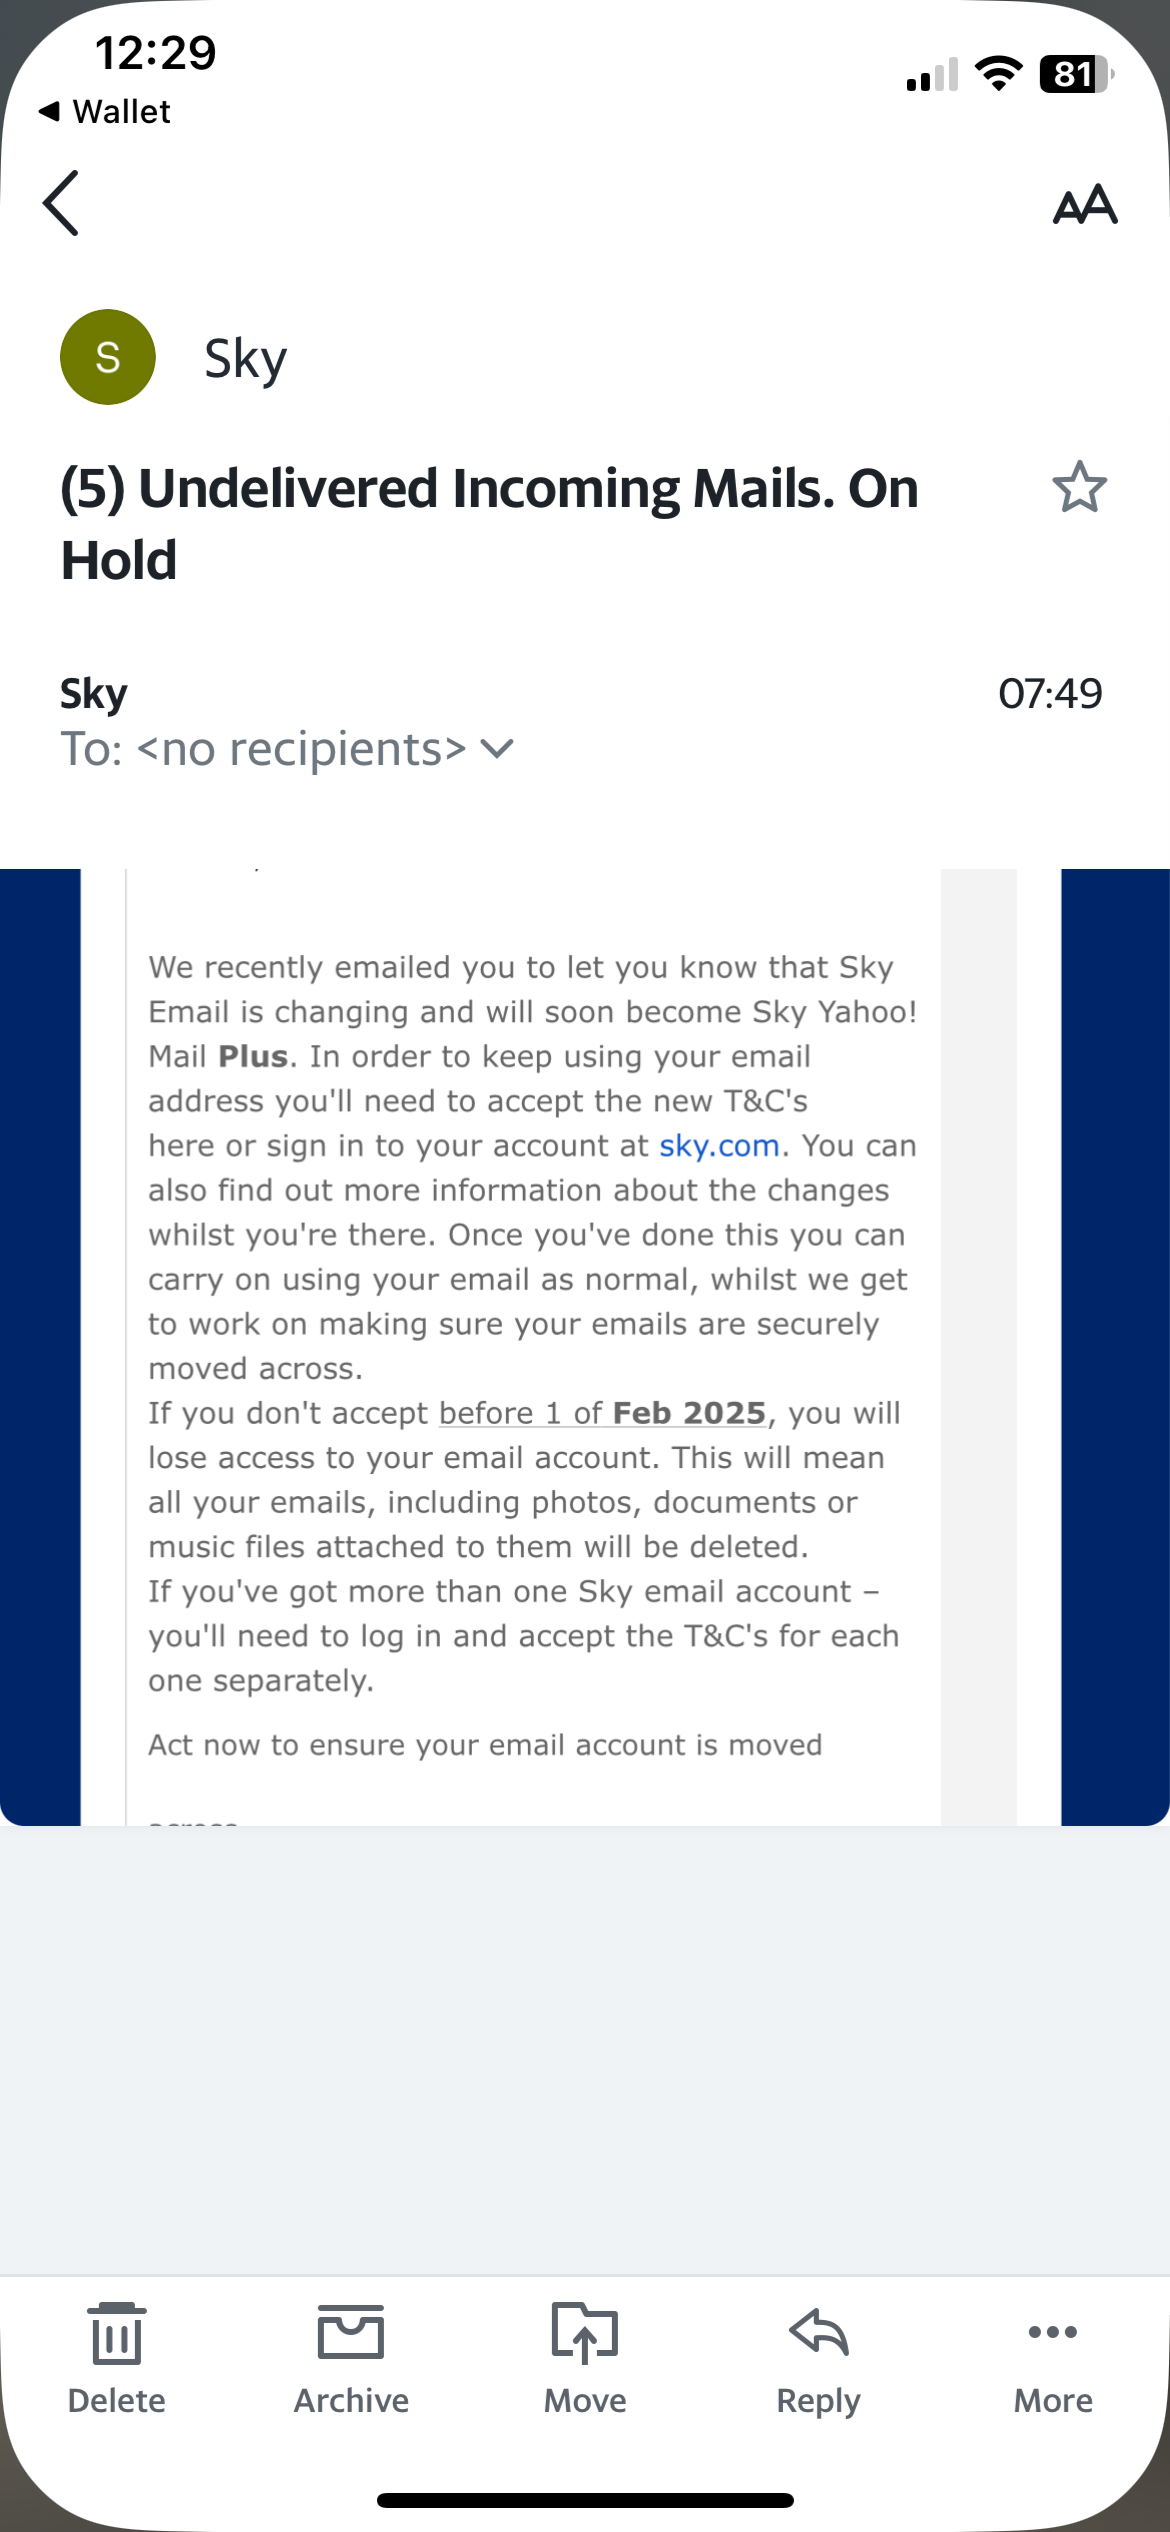Image resolution: width=1170 pixels, height=2532 pixels.
Task: Open the sky.com hyperlink
Action: click(x=718, y=1145)
